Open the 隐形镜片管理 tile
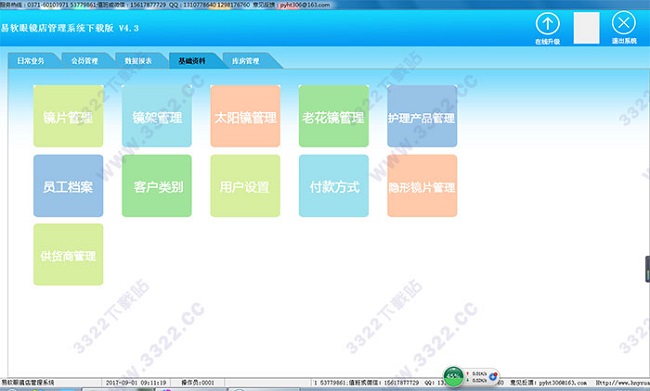The image size is (650, 391). click(422, 186)
